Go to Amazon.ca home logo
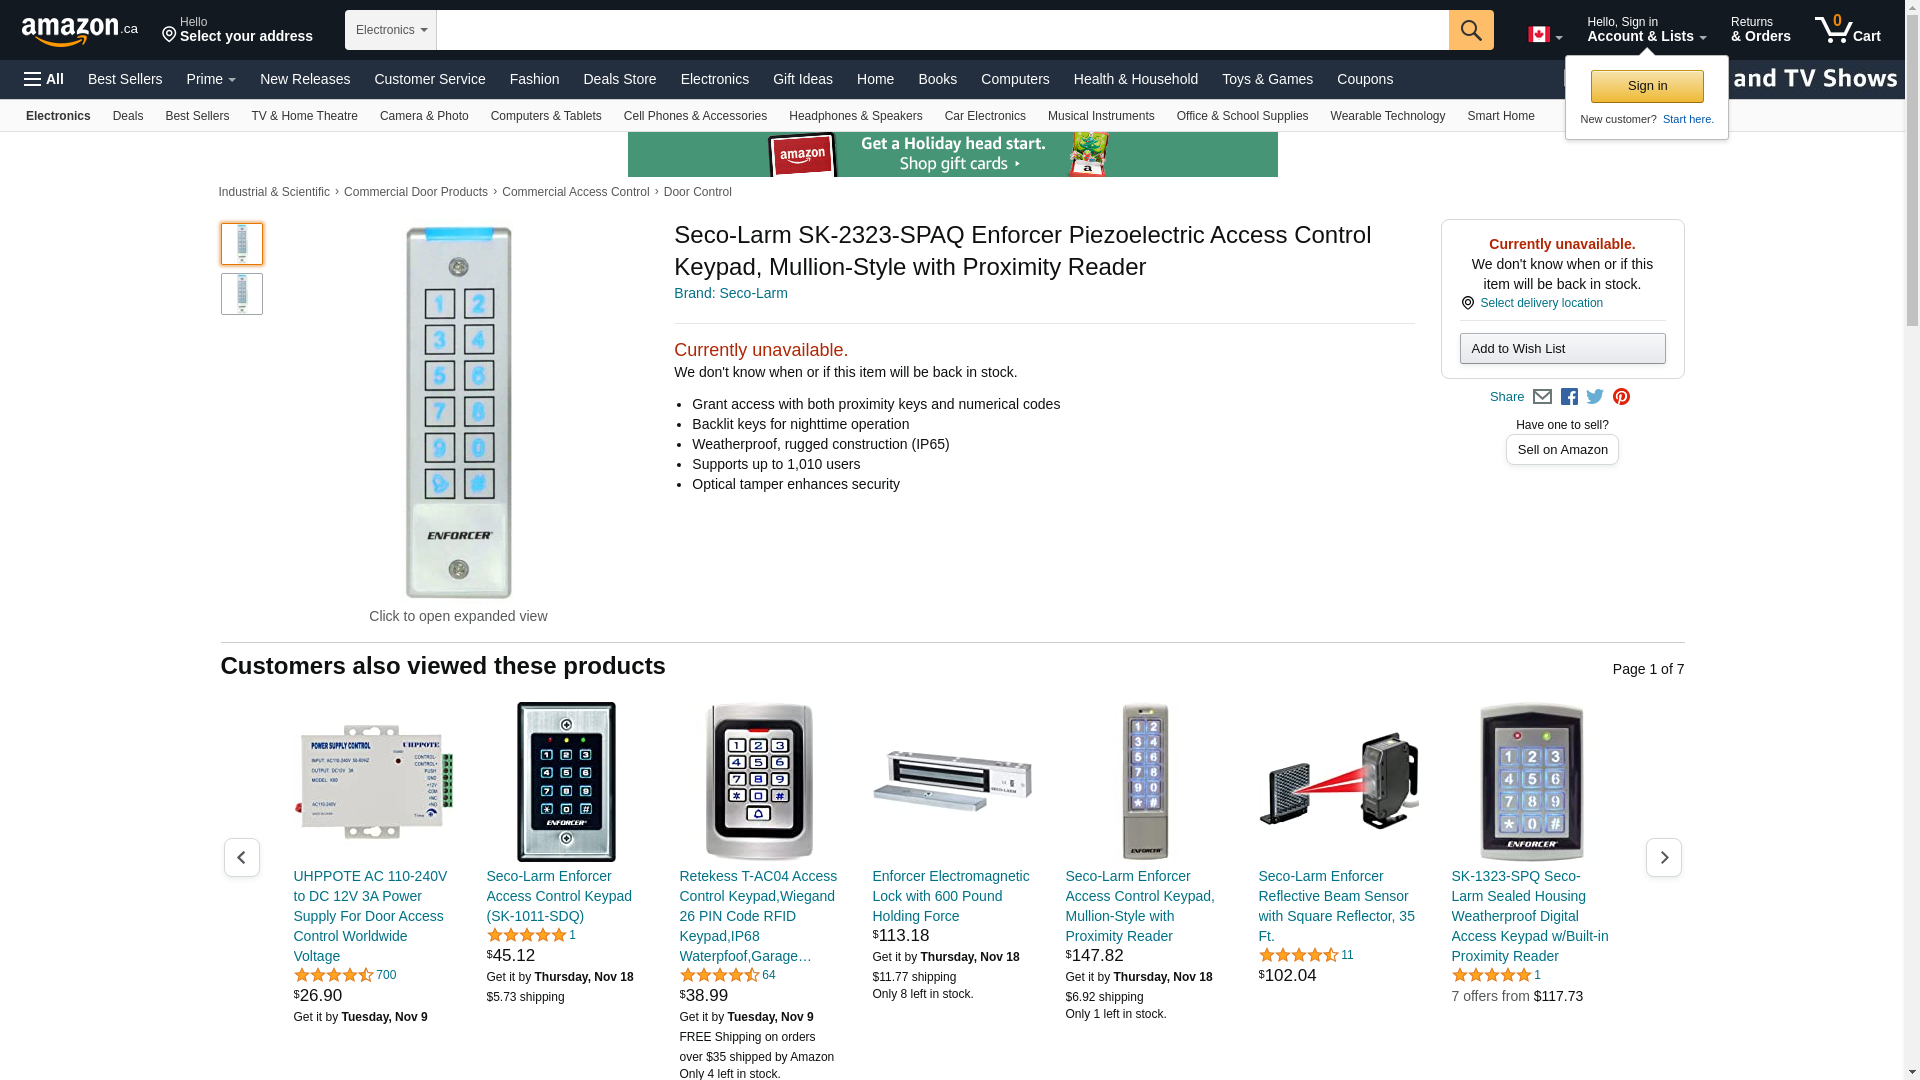 (80, 31)
